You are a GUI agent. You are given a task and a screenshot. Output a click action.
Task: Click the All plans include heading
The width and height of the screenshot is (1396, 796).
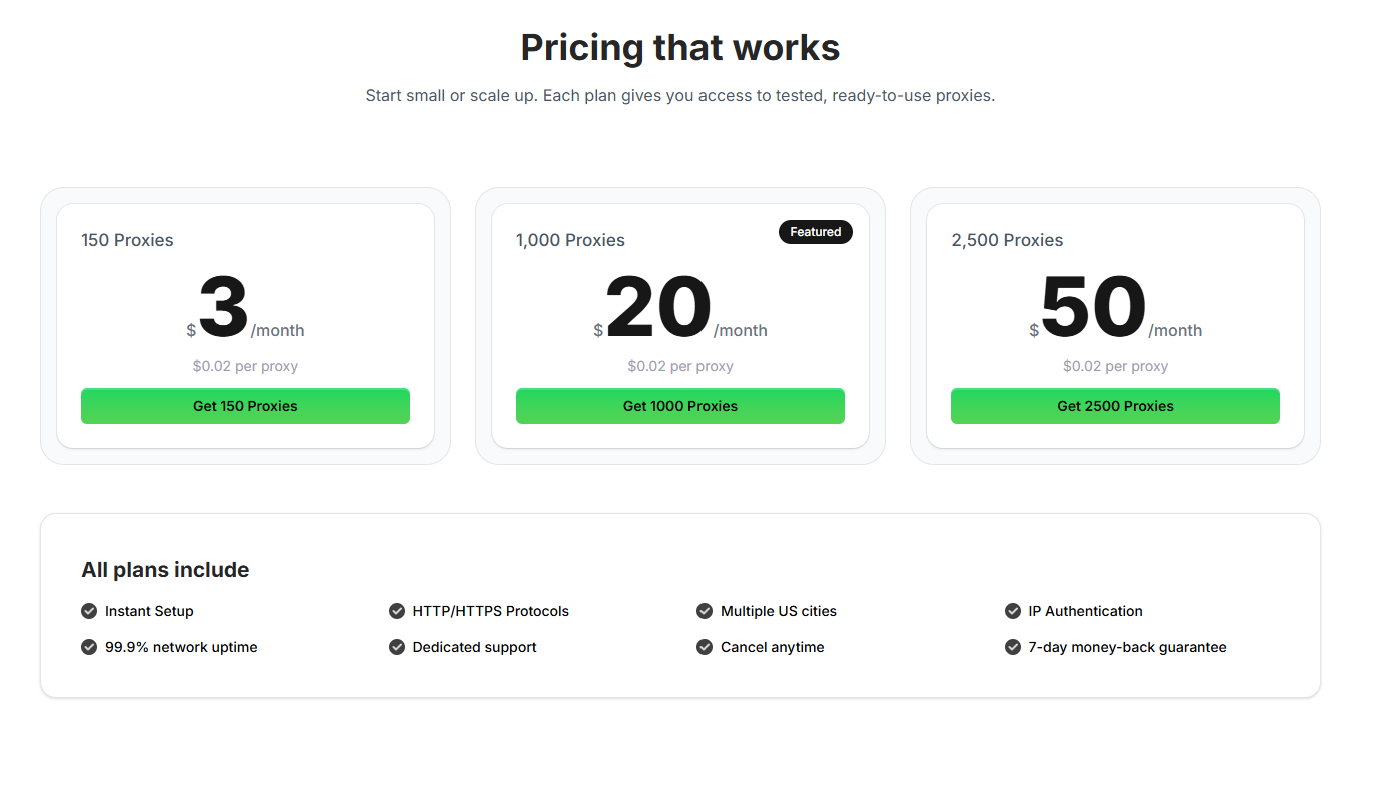pos(165,570)
